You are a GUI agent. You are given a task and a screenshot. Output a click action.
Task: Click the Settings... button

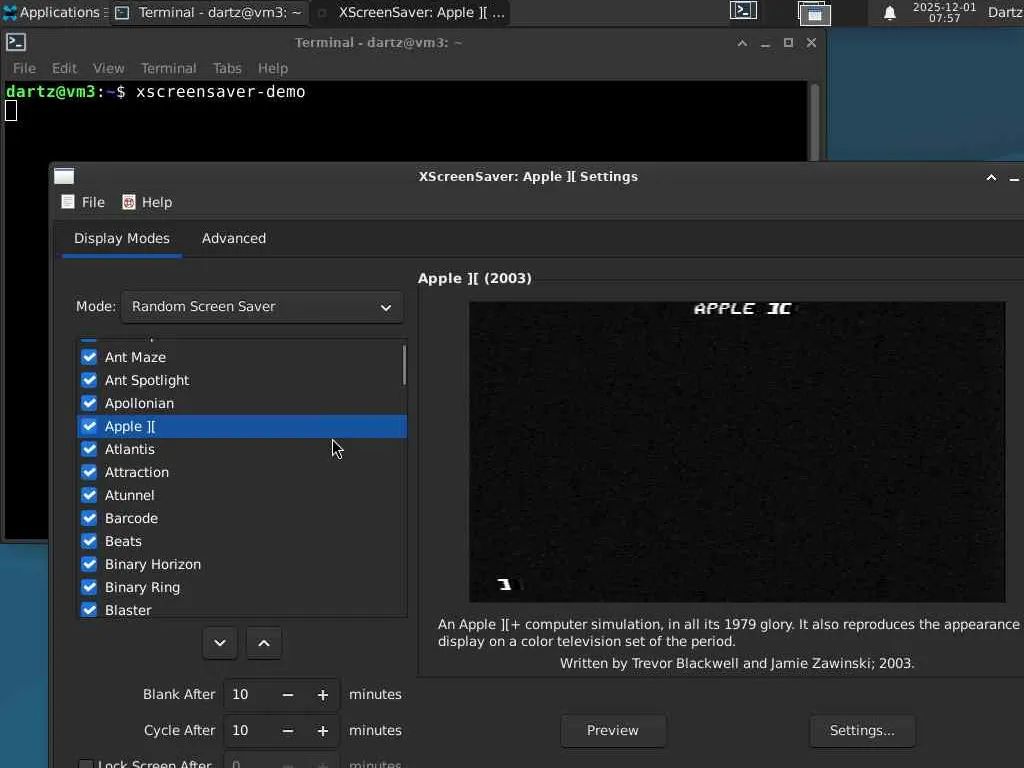pos(862,731)
